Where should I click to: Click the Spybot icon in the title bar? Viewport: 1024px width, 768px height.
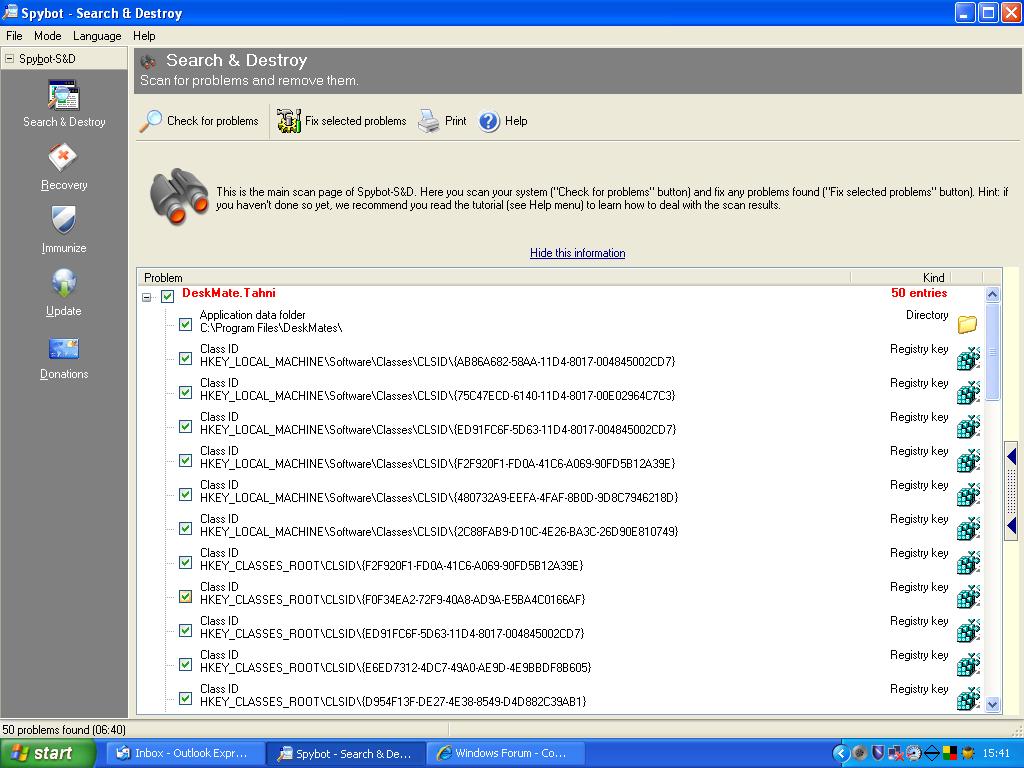click(10, 12)
